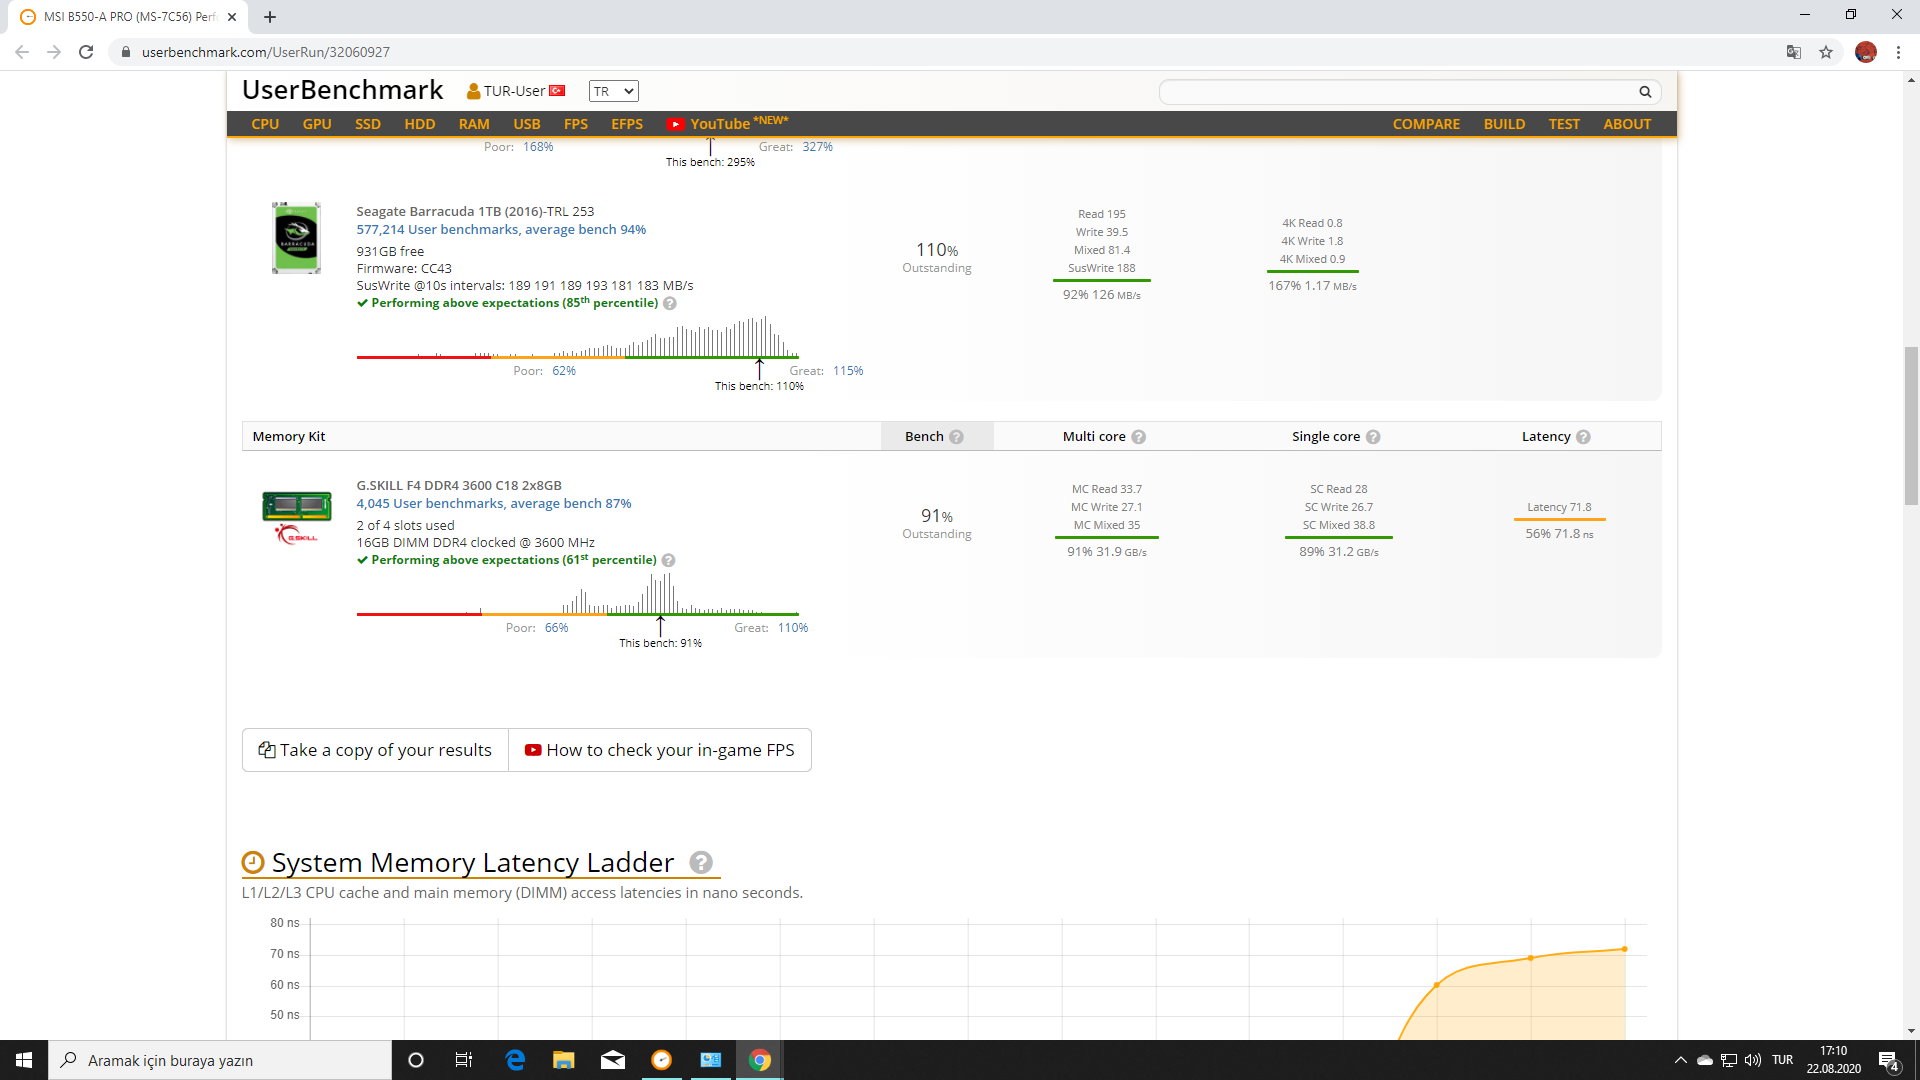Open the TR language dropdown
This screenshot has width=1920, height=1080.
pos(613,91)
